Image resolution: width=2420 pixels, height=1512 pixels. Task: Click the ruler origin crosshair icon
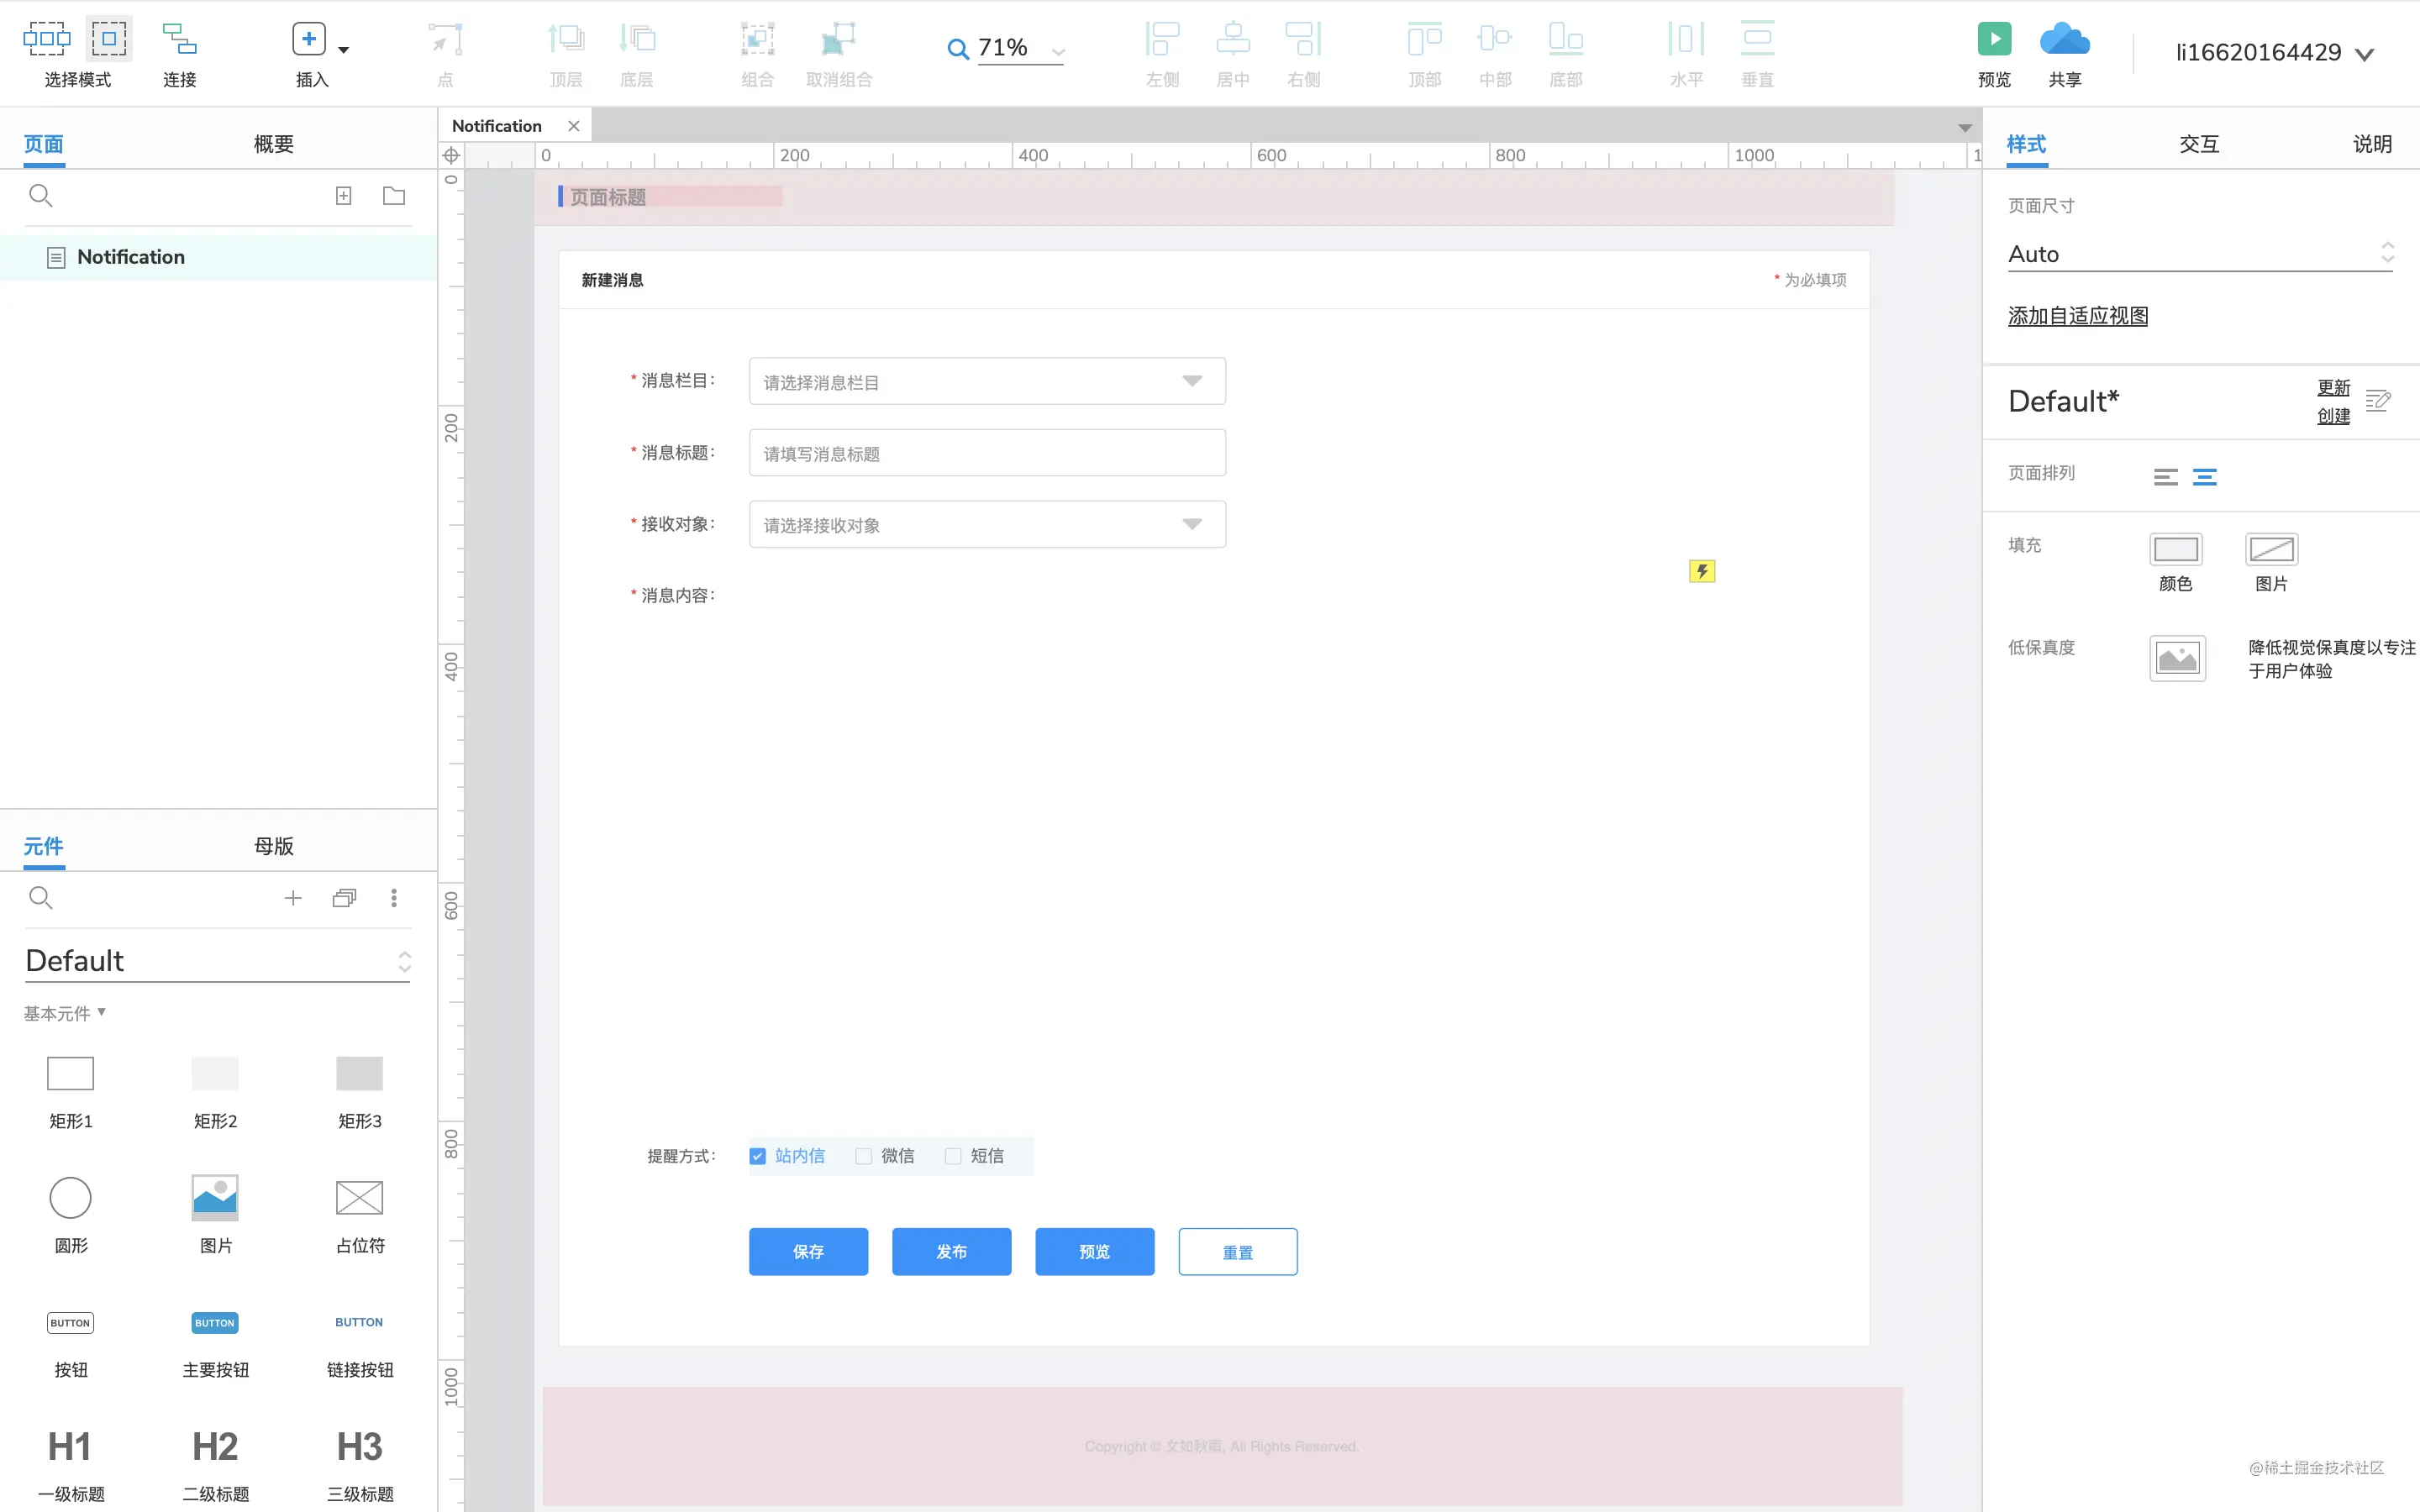coord(451,155)
